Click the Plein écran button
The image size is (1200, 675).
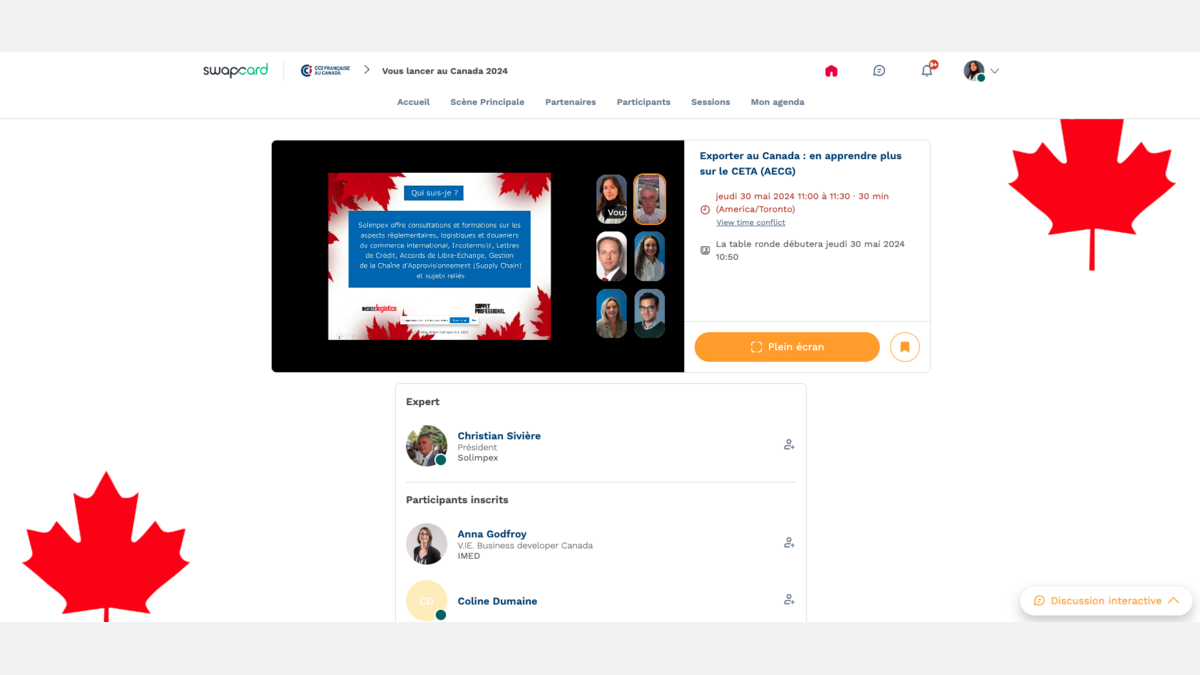click(787, 347)
